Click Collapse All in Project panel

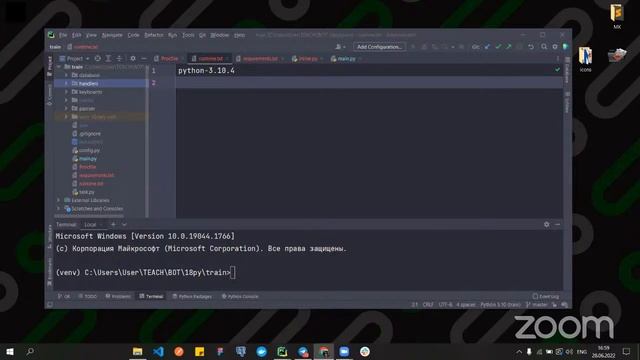(119, 59)
